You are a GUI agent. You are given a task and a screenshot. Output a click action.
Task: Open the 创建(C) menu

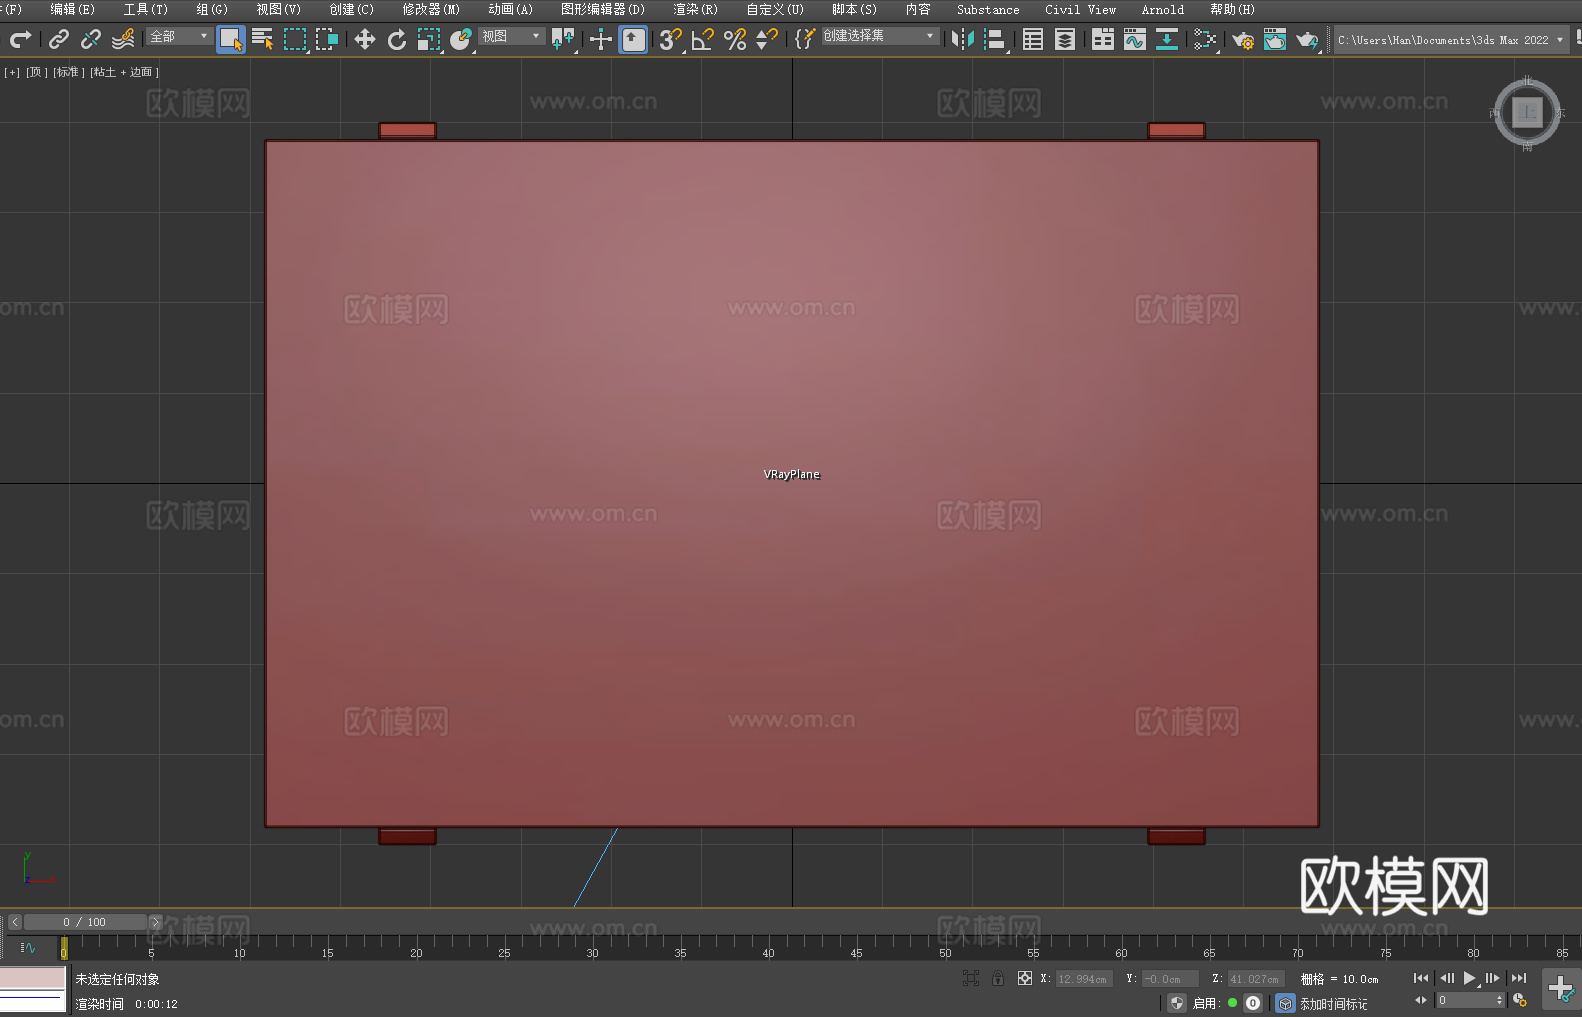(x=352, y=9)
